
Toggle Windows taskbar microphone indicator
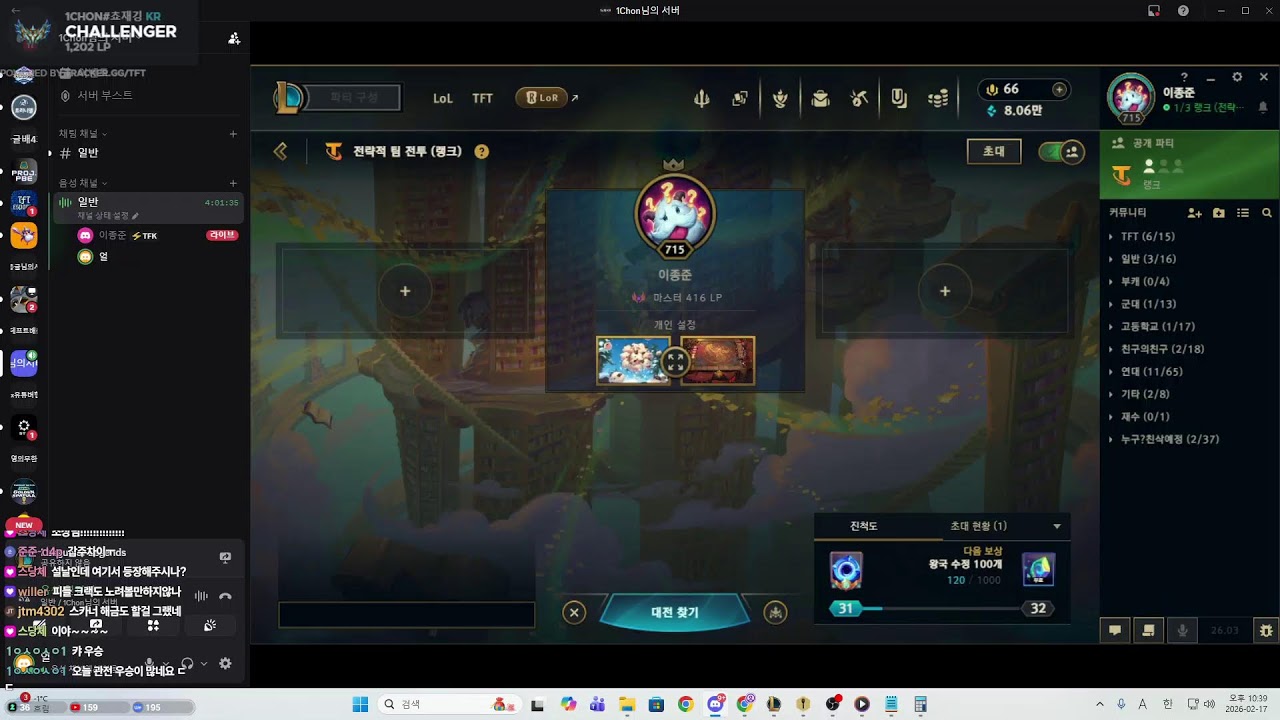pyautogui.click(x=1121, y=704)
